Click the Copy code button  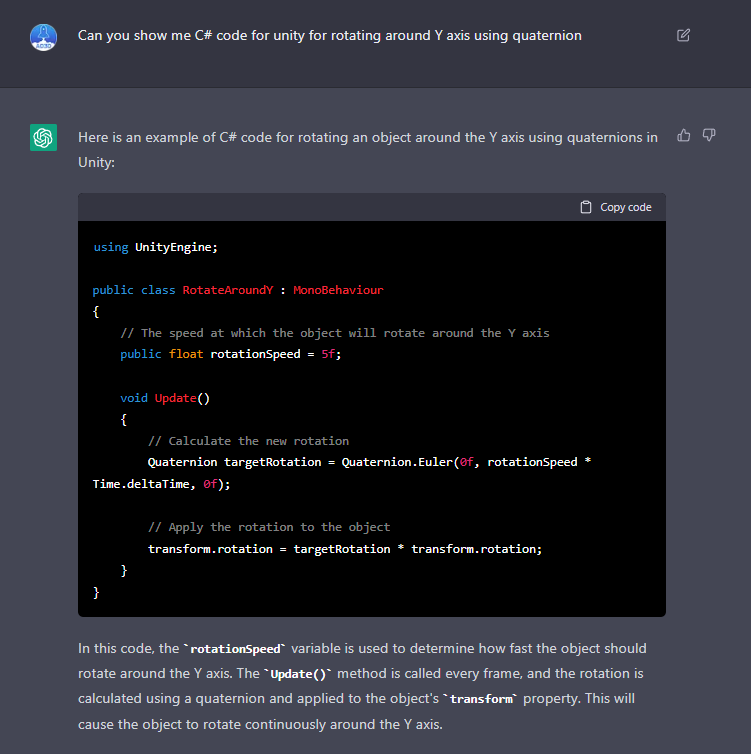[616, 207]
